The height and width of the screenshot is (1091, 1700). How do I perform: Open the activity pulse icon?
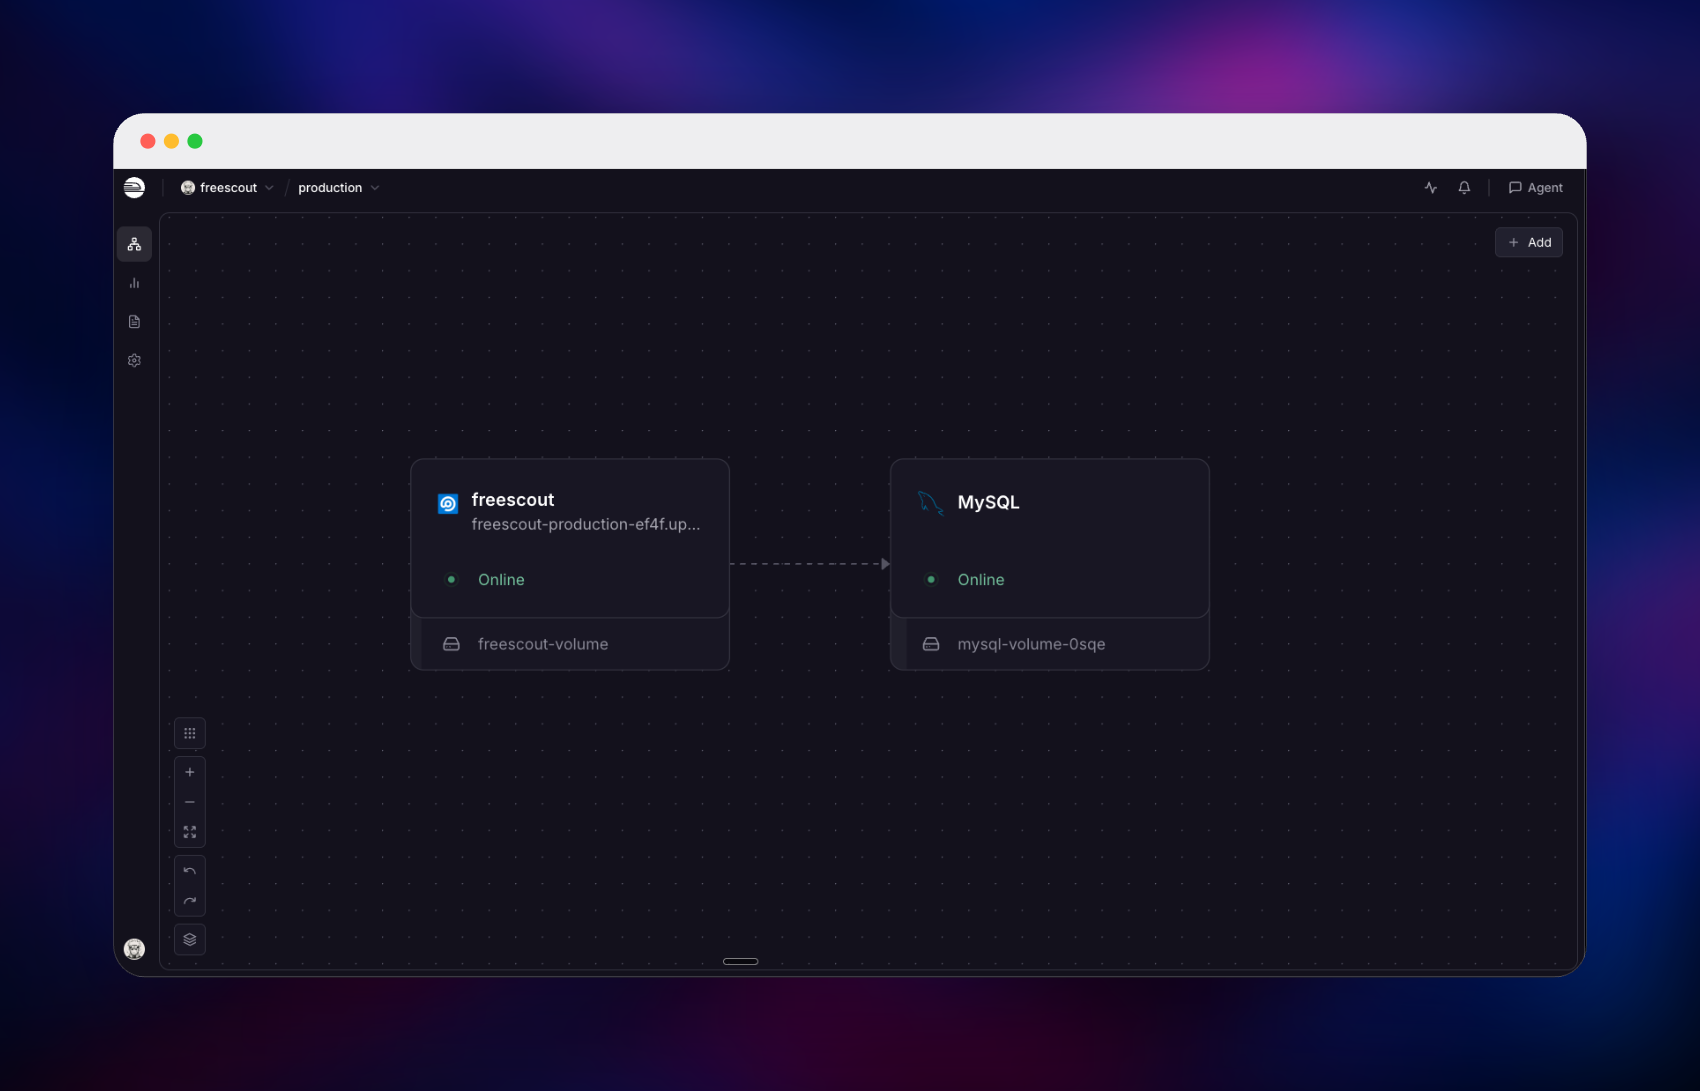point(1431,188)
